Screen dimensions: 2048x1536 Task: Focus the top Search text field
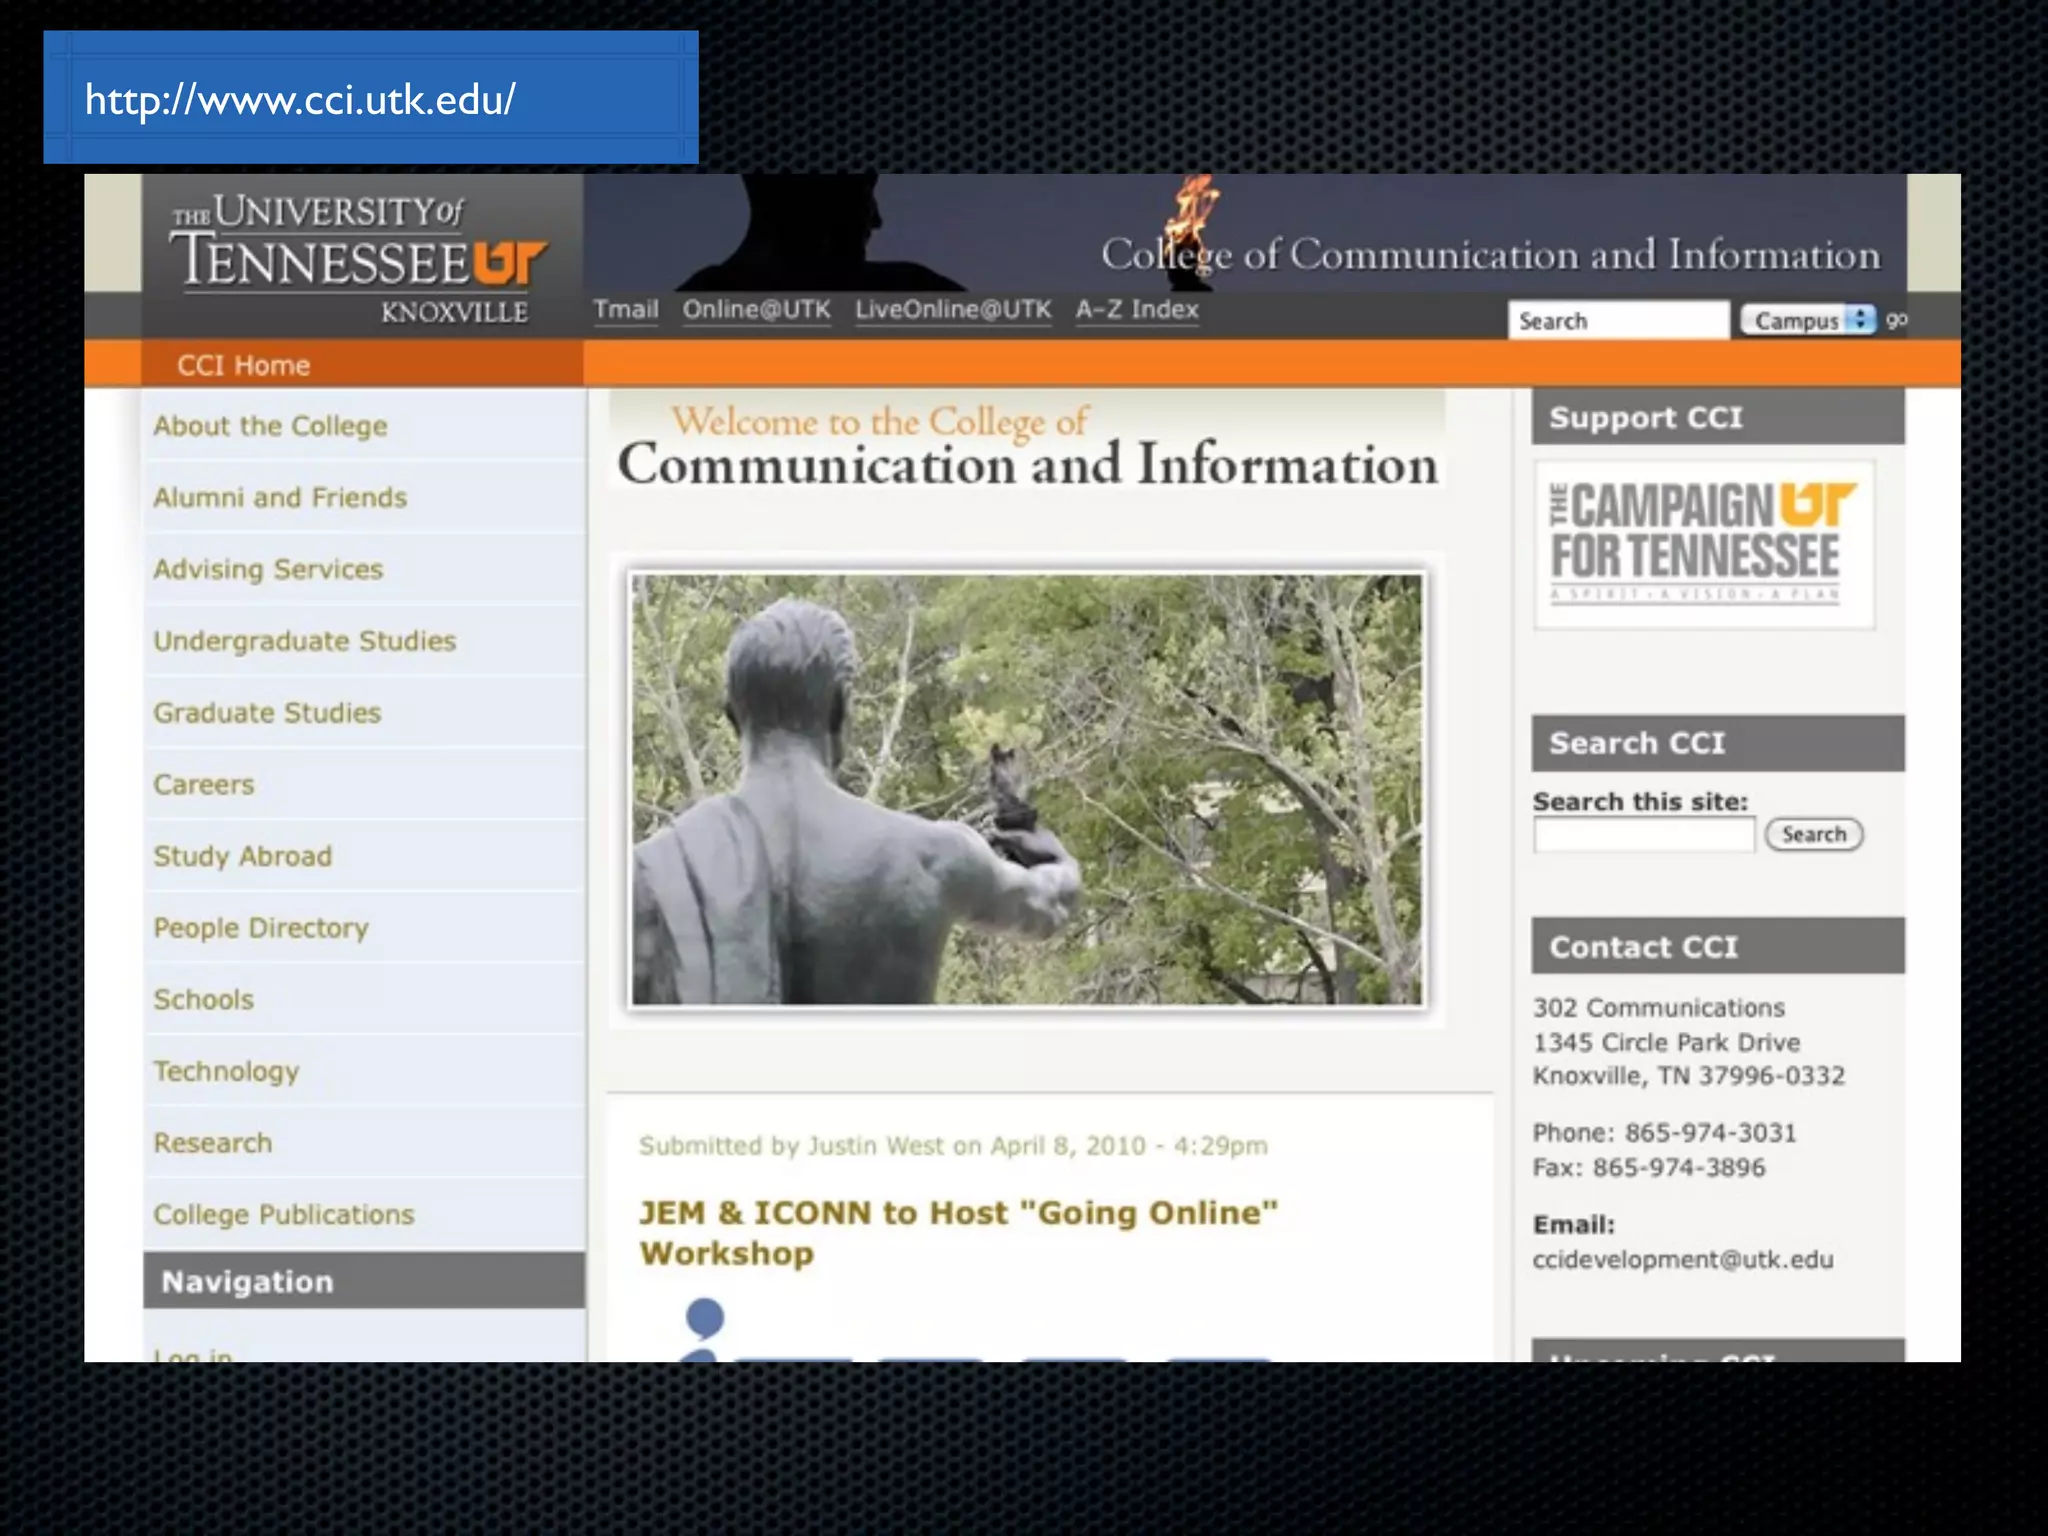1618,320
